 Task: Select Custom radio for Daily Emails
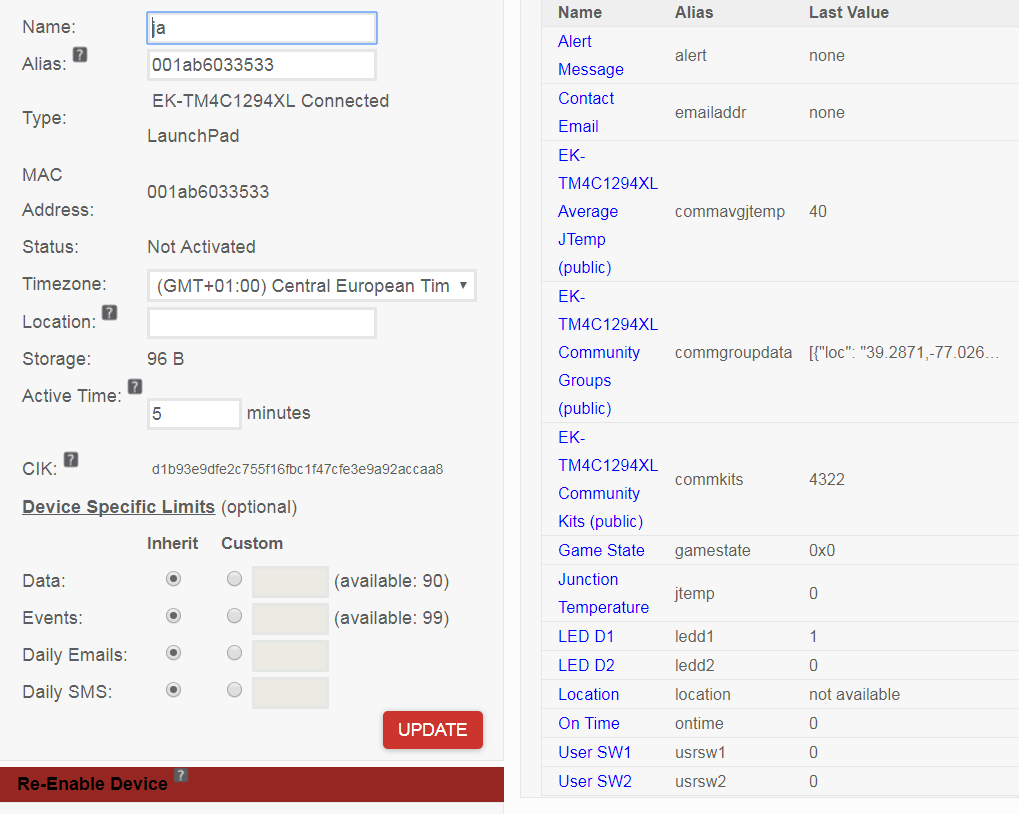pos(235,653)
